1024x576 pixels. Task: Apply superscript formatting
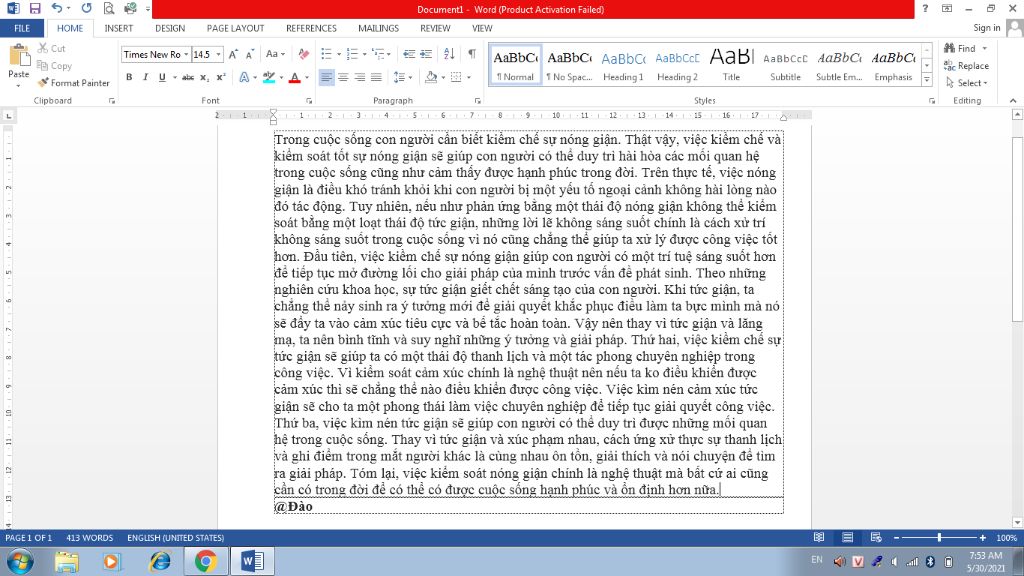pyautogui.click(x=221, y=77)
